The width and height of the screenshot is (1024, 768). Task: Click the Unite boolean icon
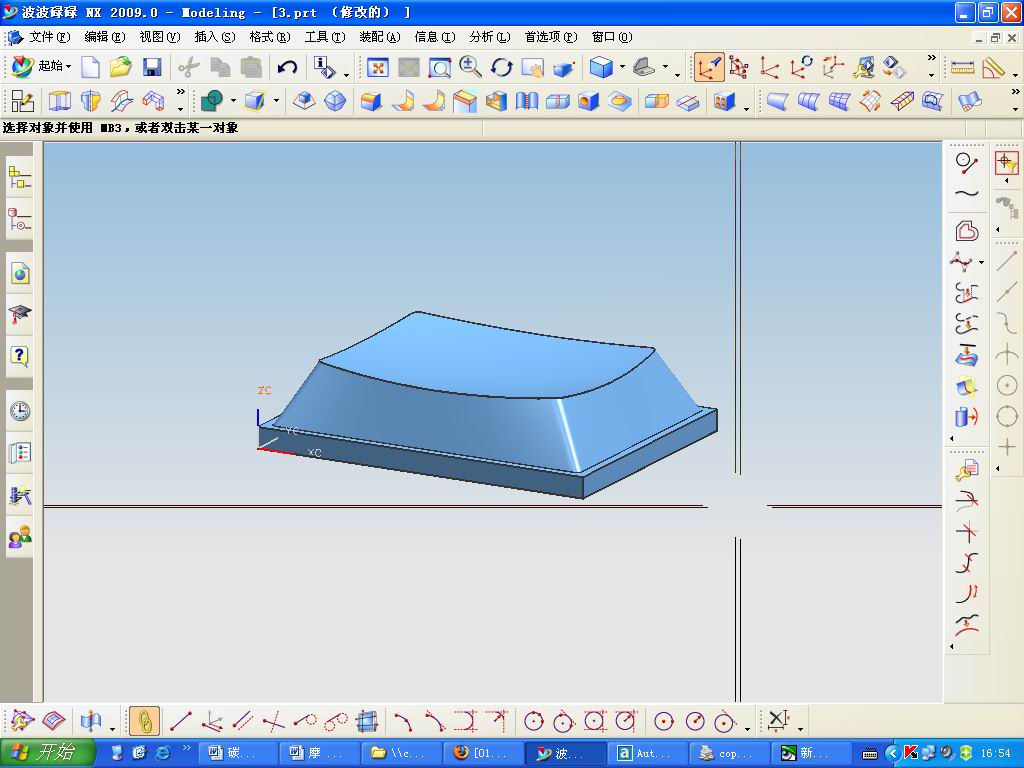[212, 101]
